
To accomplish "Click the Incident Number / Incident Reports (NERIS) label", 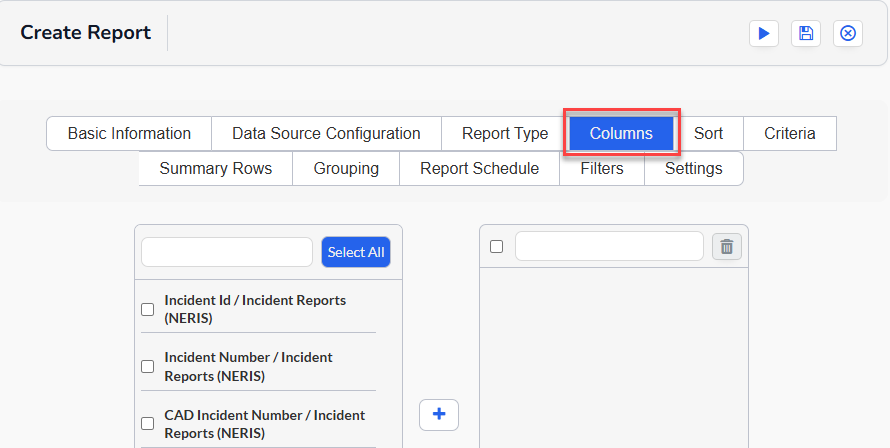I will [x=249, y=367].
